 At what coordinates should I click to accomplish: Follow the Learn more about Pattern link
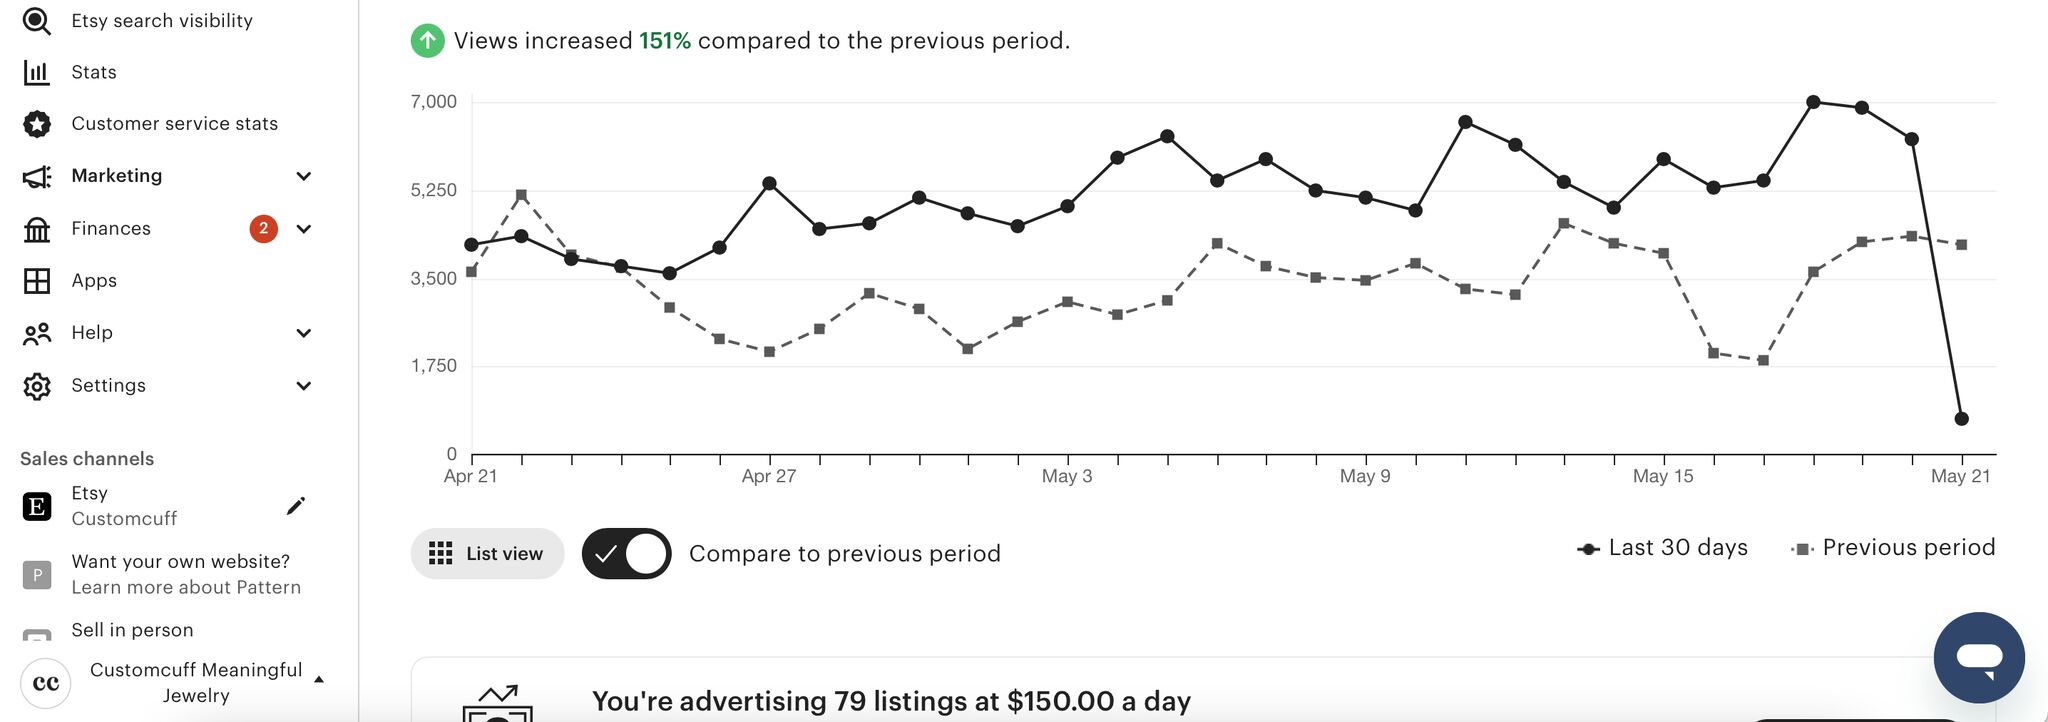[186, 588]
